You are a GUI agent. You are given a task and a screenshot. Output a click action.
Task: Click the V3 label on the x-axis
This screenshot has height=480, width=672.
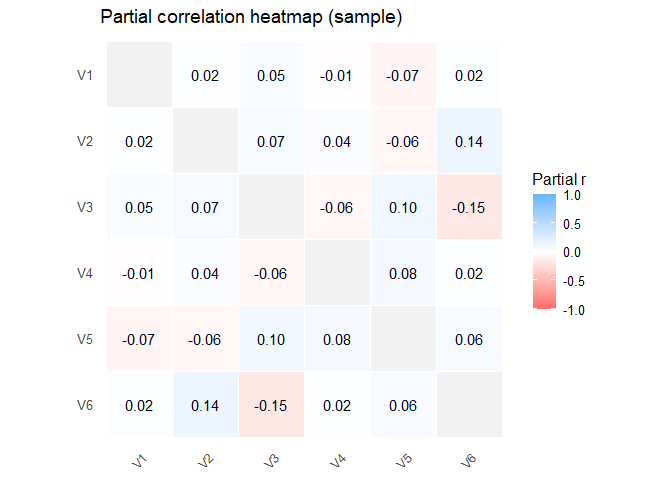click(x=271, y=461)
